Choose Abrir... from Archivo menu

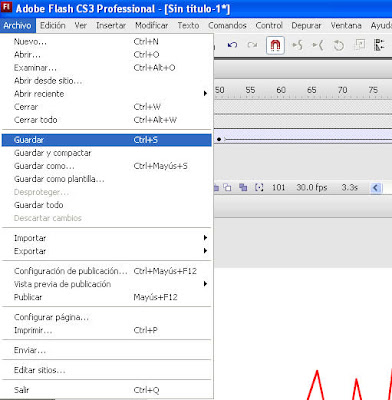107,55
